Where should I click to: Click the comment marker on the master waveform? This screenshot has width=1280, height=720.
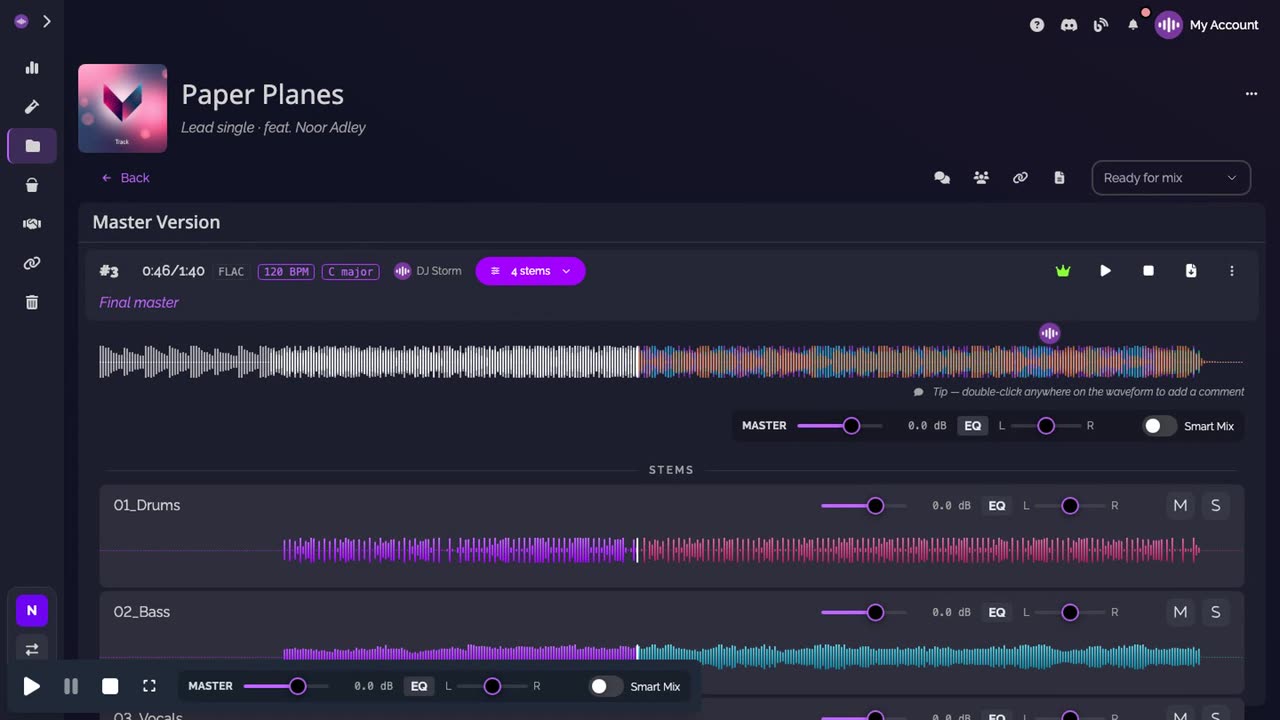pyautogui.click(x=1049, y=333)
